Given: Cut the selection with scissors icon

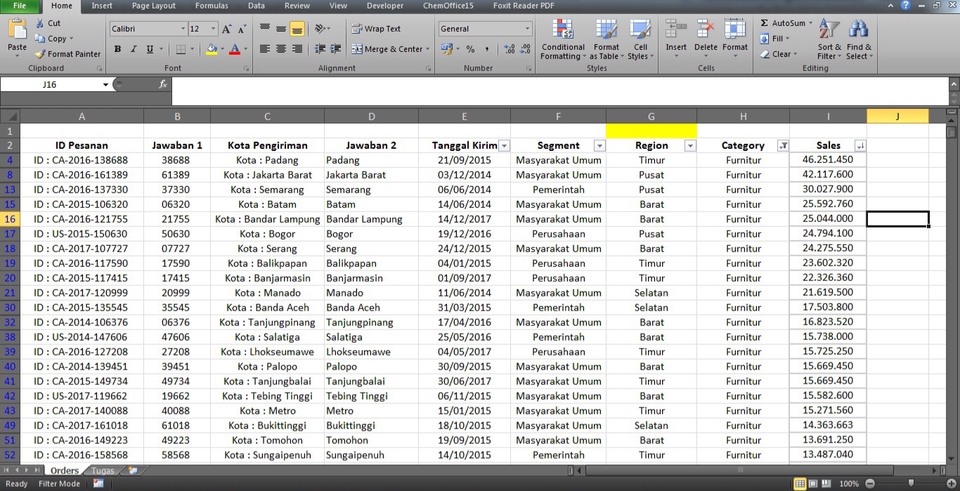Looking at the screenshot, I should 47,23.
